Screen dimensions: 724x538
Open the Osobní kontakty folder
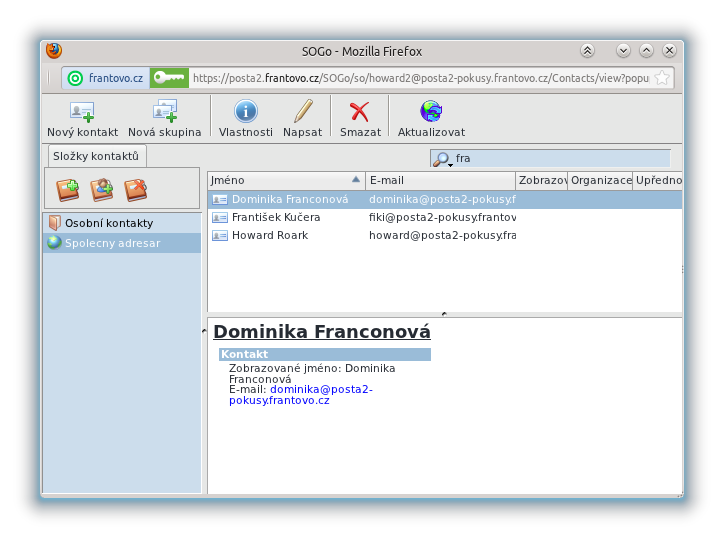pyautogui.click(x=109, y=223)
